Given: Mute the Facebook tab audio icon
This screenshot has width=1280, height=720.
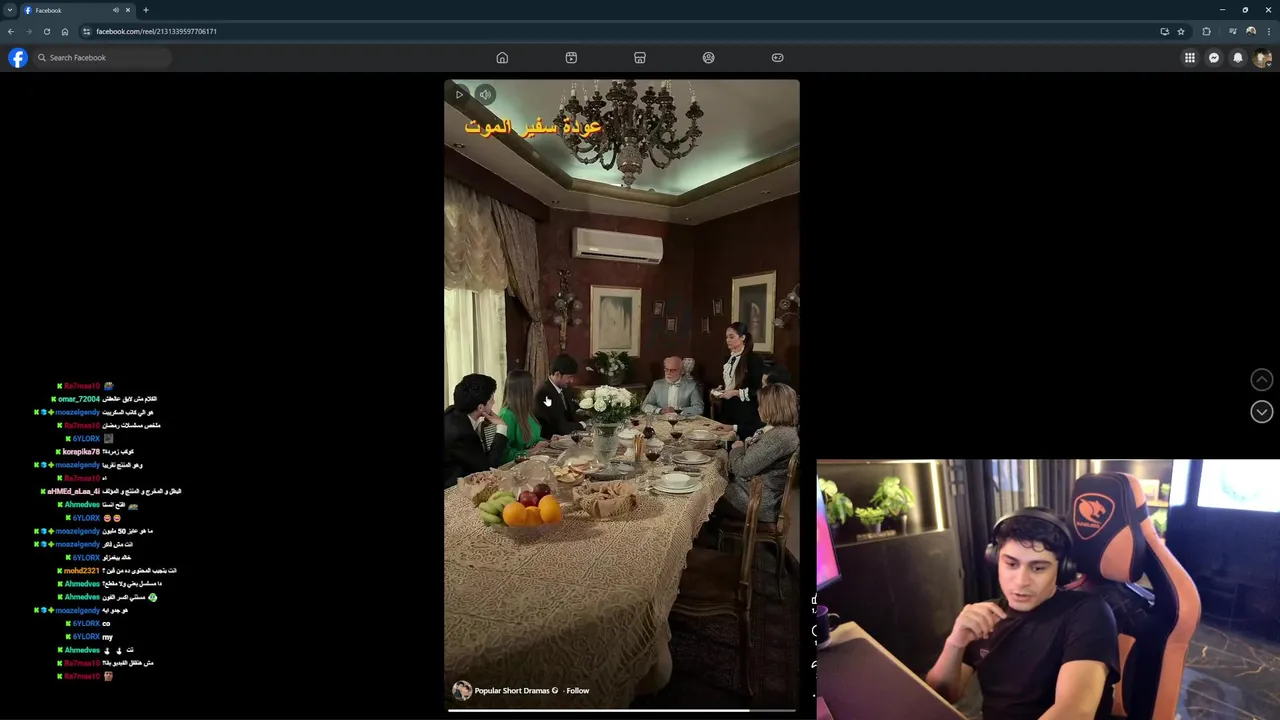Looking at the screenshot, I should (x=115, y=10).
